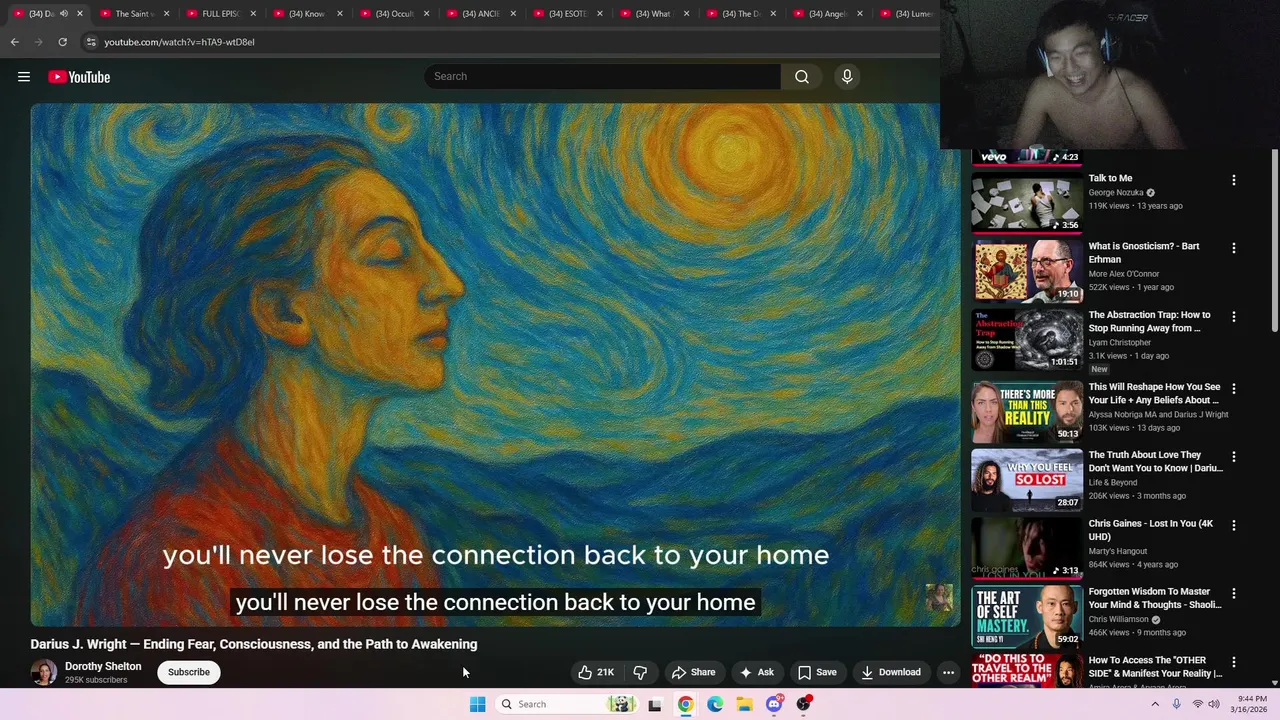Click the search magnifier button
The image size is (1280, 720).
[802, 77]
